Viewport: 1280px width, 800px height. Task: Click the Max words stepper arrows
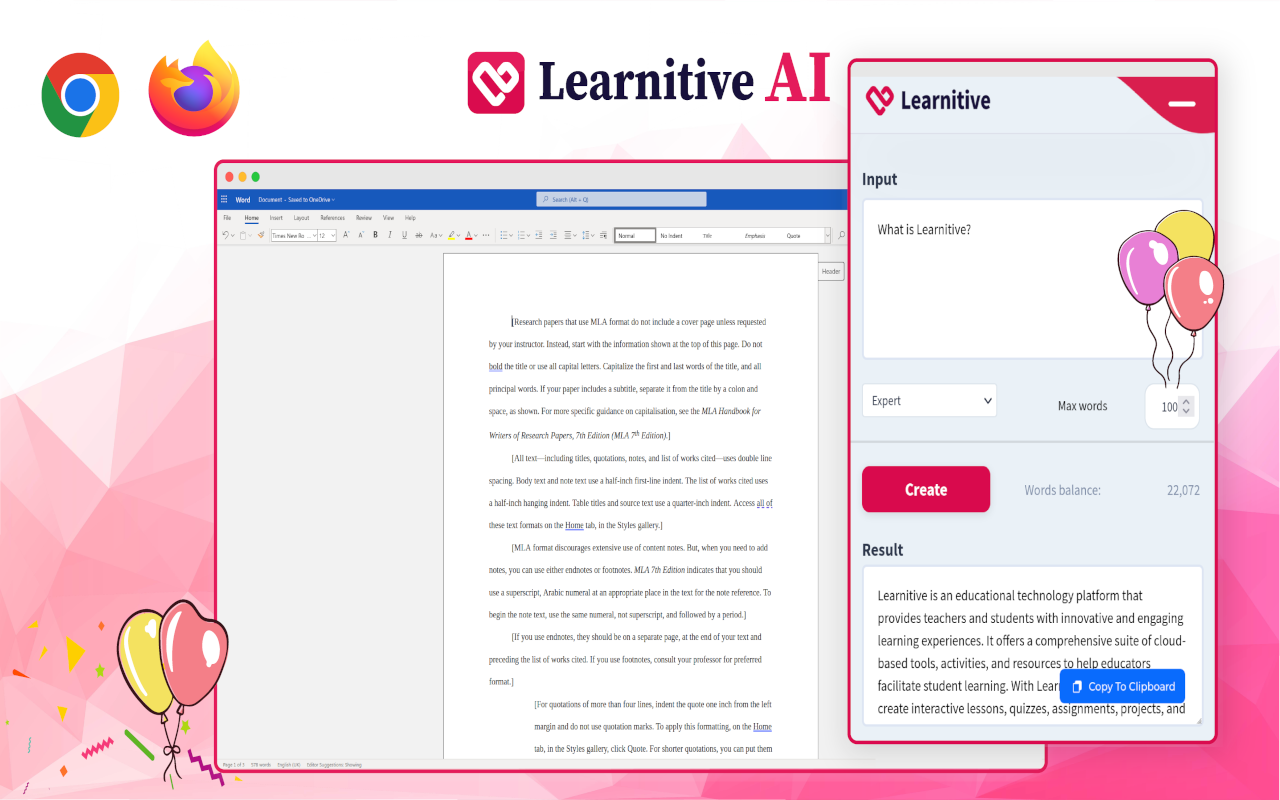point(1186,407)
